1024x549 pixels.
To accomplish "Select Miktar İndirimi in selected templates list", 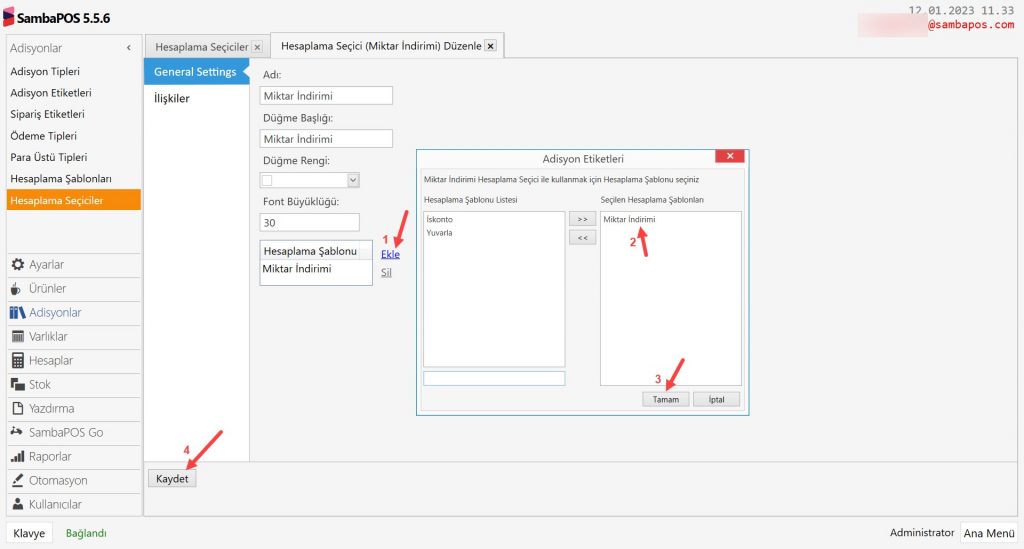I will [x=629, y=219].
